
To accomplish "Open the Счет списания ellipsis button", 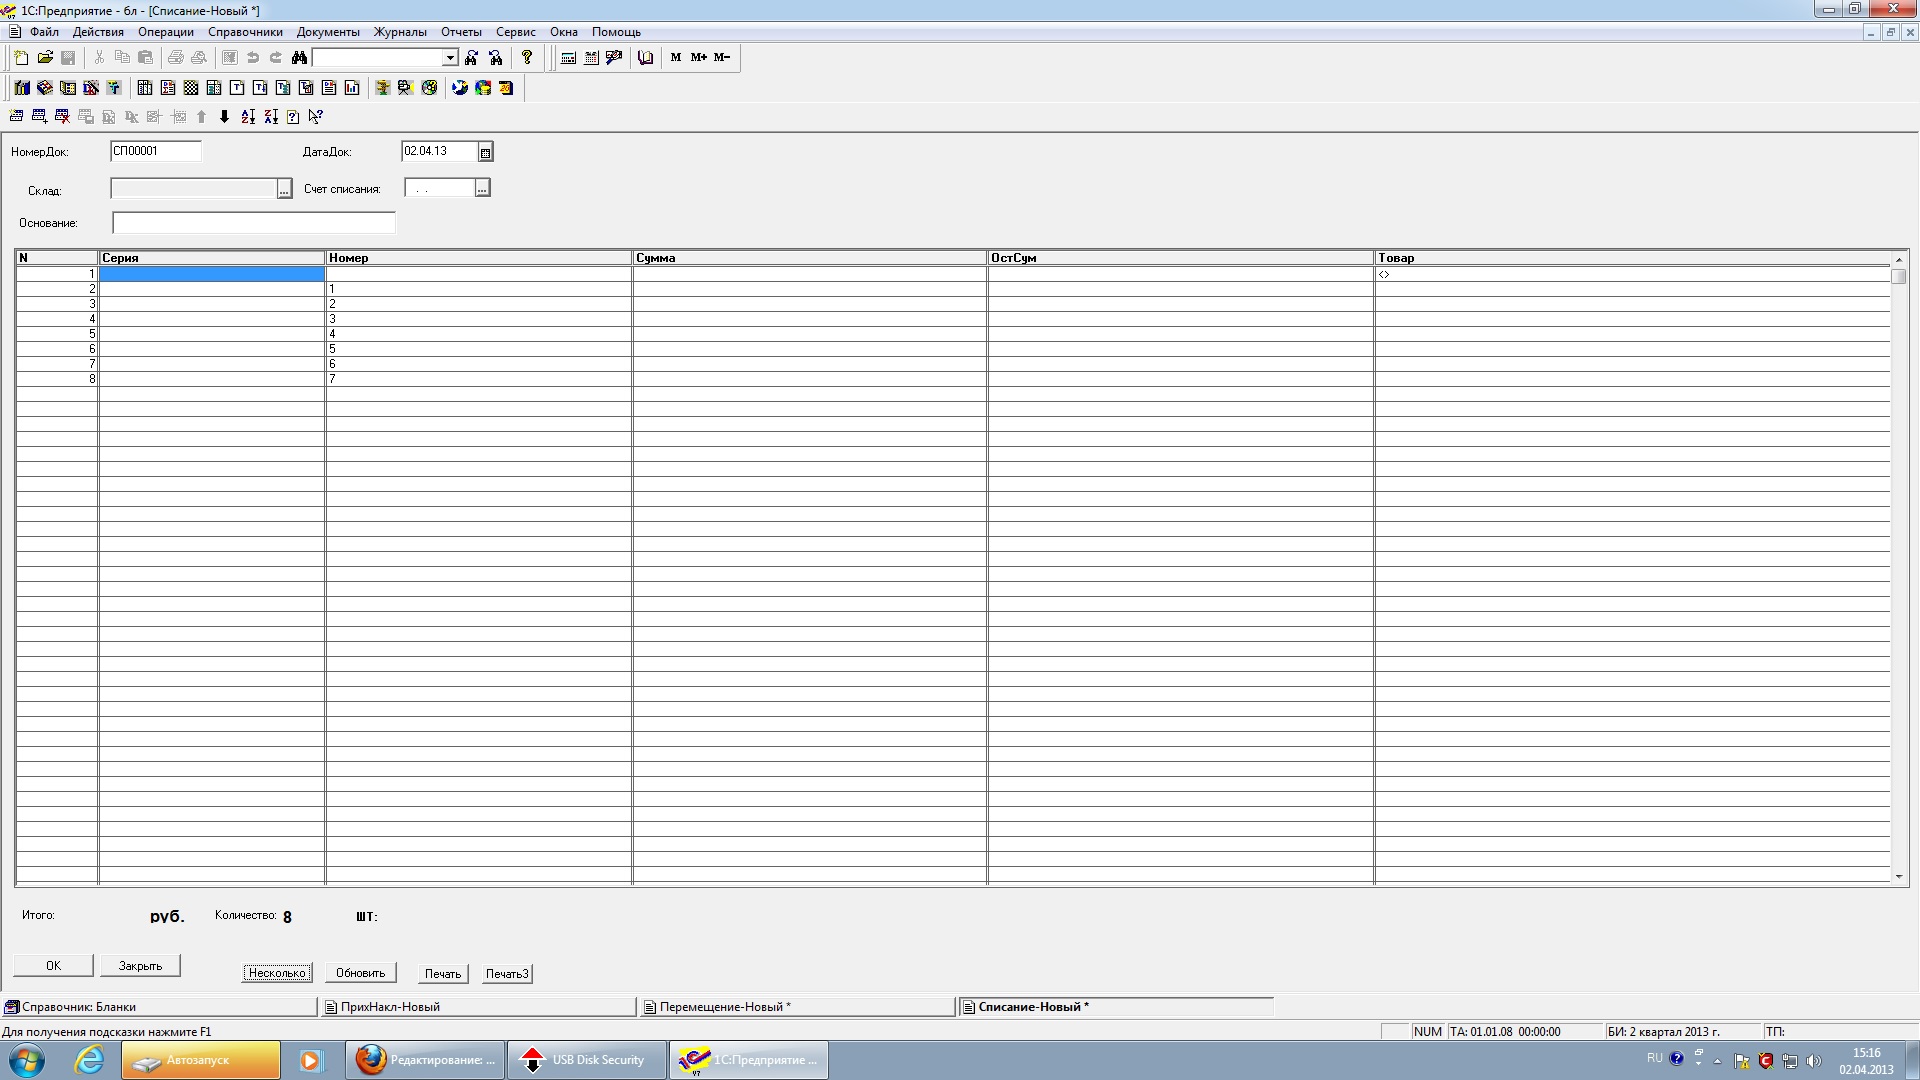I will (x=482, y=188).
